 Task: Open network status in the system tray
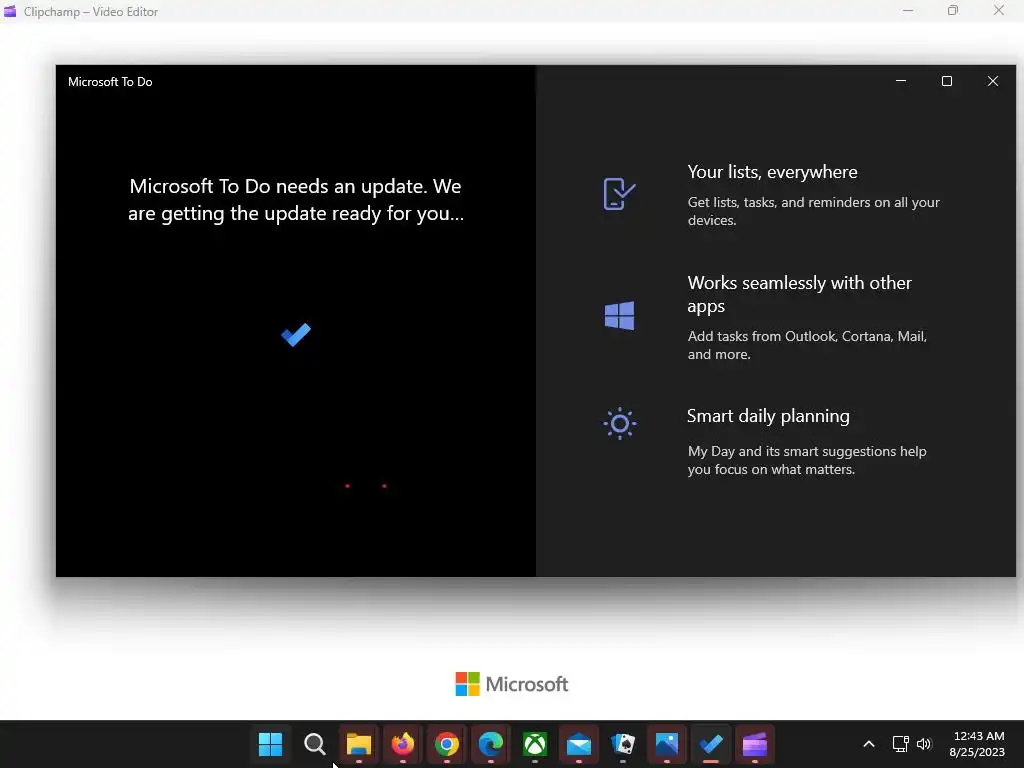point(901,744)
